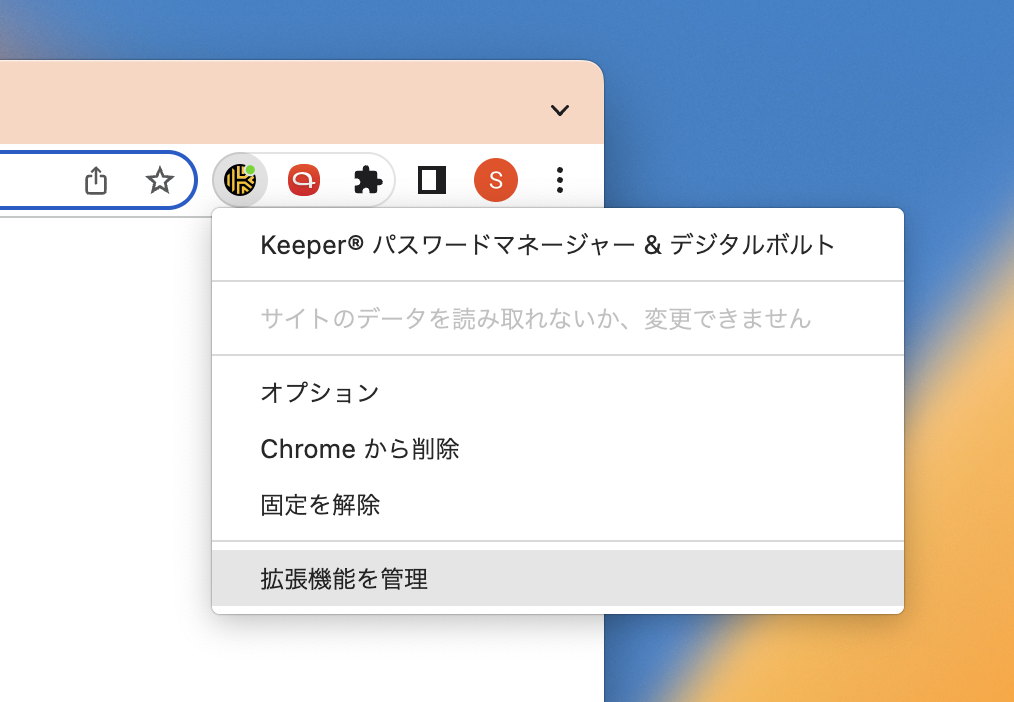
Task: Bookmark this page with the star icon
Action: 159,180
